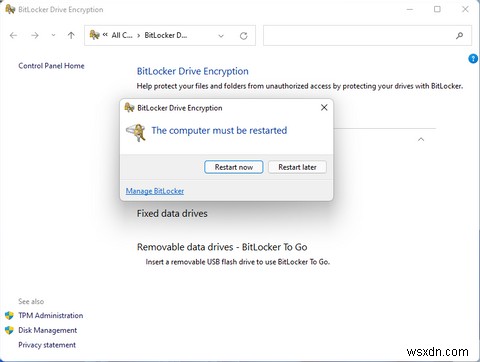Open Control Panel Home link
480x362 pixels.
pyautogui.click(x=51, y=66)
